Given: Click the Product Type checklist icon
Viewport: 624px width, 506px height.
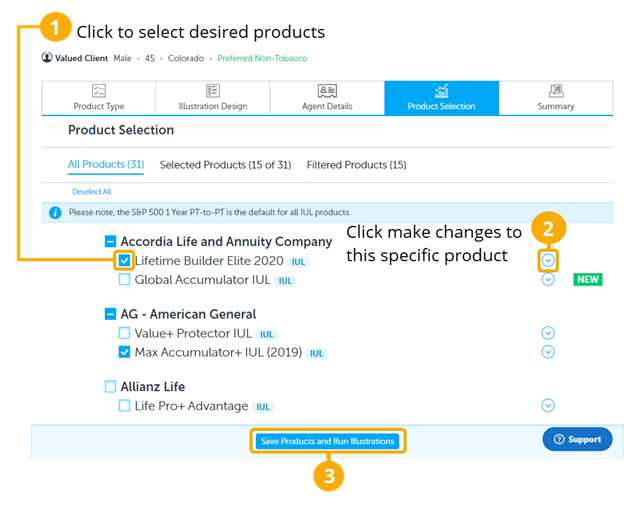Looking at the screenshot, I should pyautogui.click(x=99, y=91).
